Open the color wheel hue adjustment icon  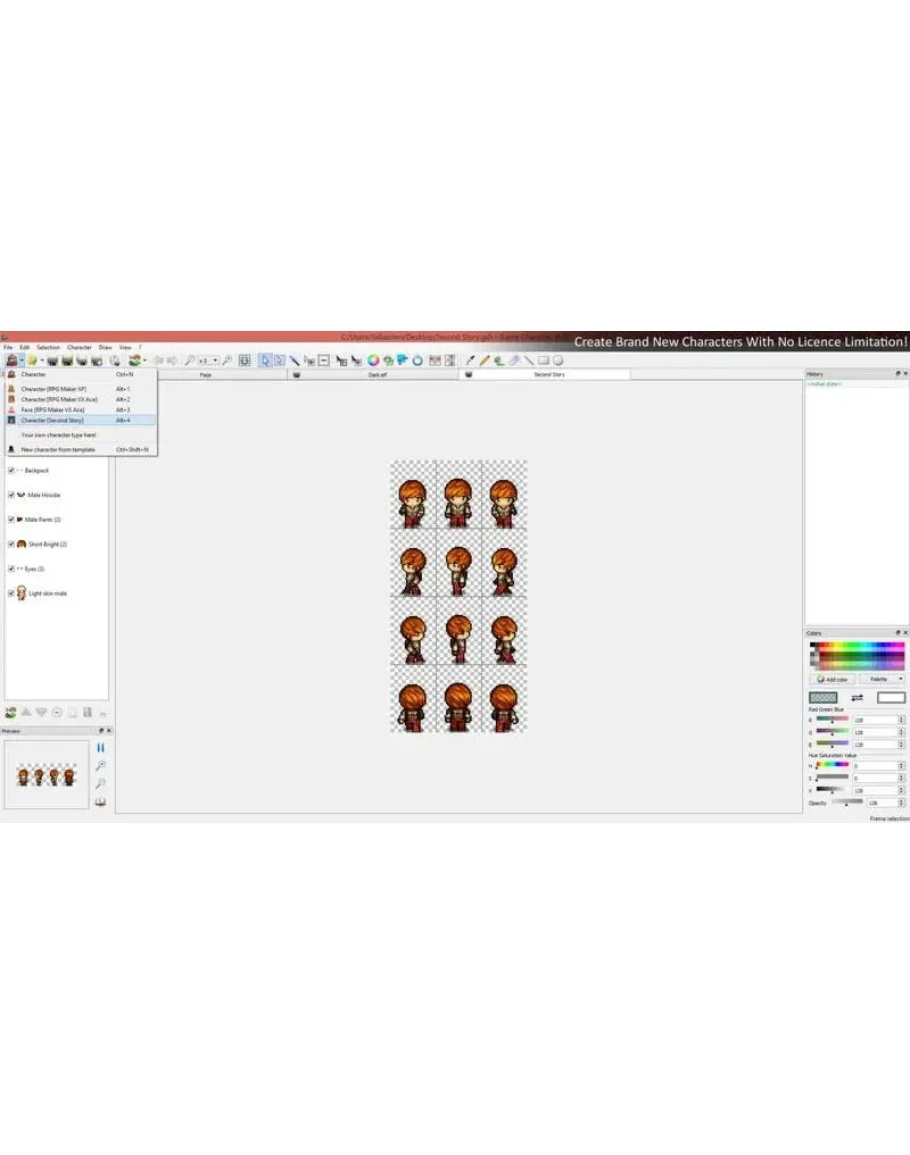pos(373,360)
